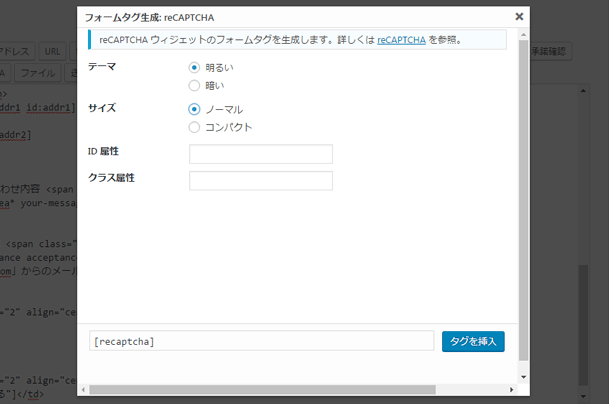Screen dimensions: 609x404
Task: Choose the ノーマル size option
Action: pyautogui.click(x=194, y=109)
